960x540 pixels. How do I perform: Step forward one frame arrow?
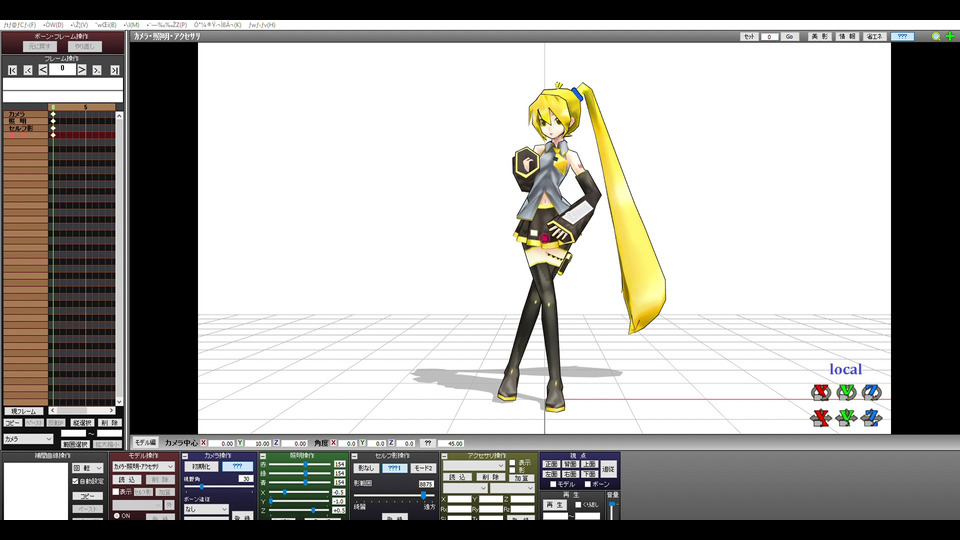tap(81, 70)
